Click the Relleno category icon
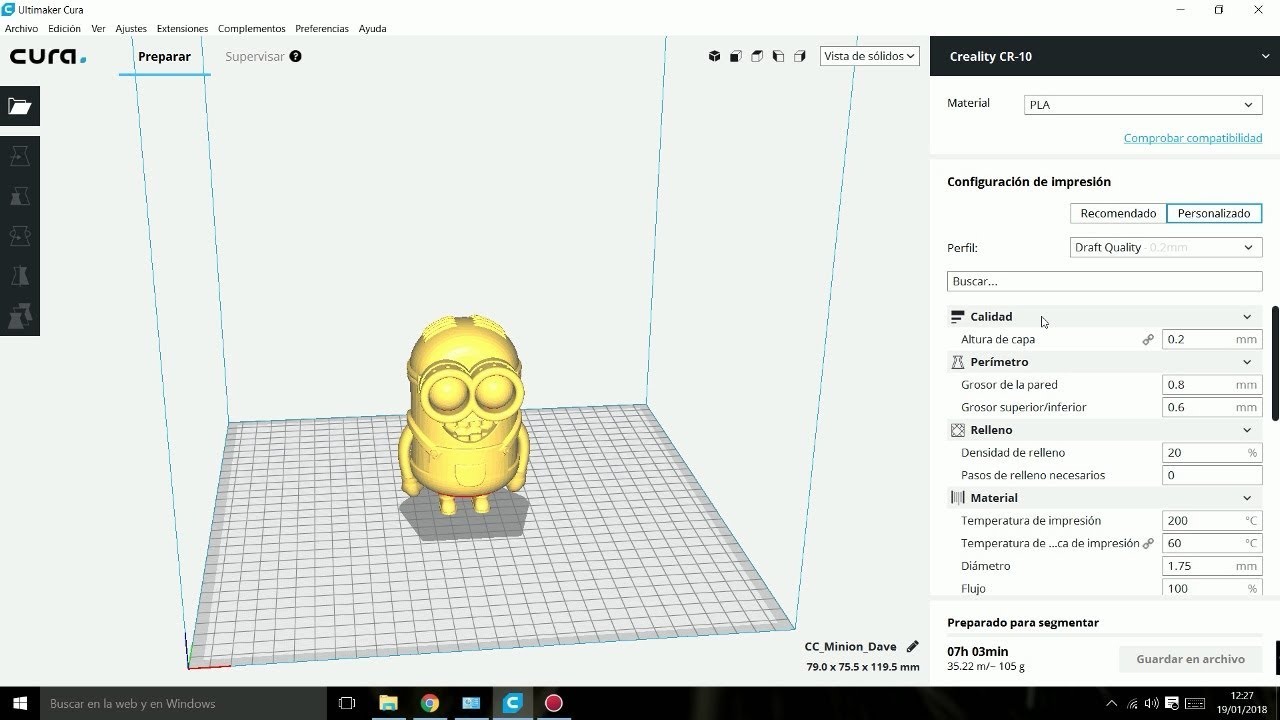1280x720 pixels. coord(957,430)
